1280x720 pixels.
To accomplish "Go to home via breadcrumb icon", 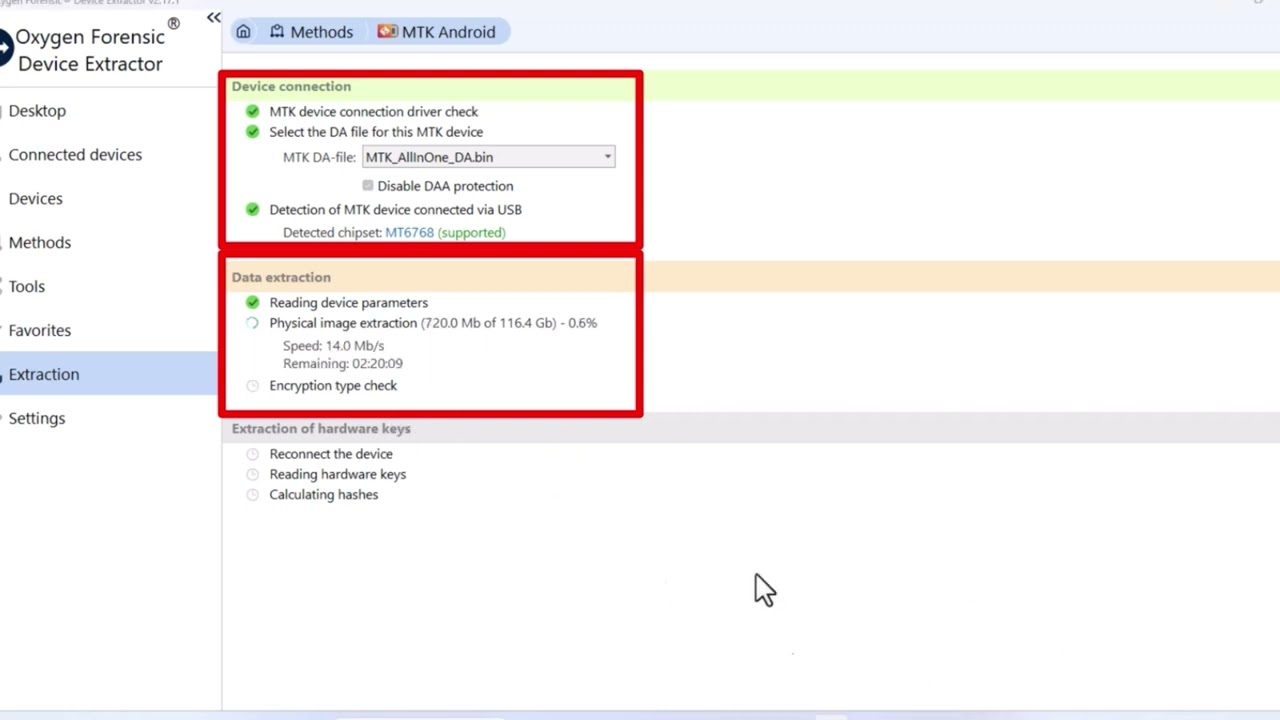I will point(243,32).
